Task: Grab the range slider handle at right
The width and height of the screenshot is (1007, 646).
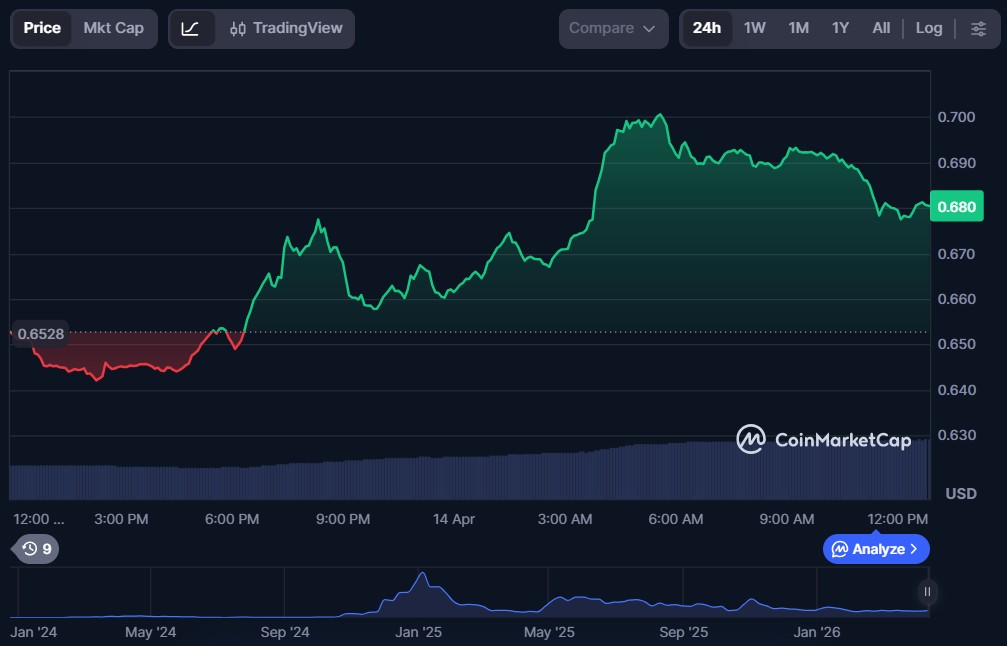Action: (x=927, y=592)
